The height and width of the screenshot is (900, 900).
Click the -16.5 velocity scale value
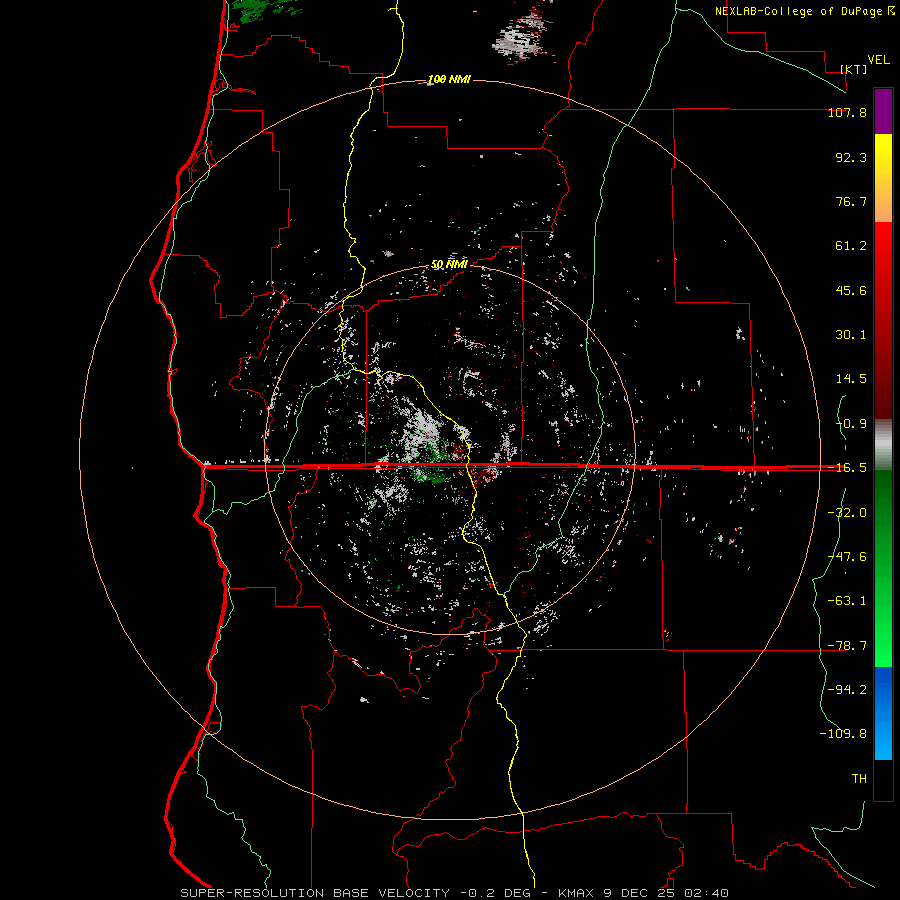pos(847,468)
